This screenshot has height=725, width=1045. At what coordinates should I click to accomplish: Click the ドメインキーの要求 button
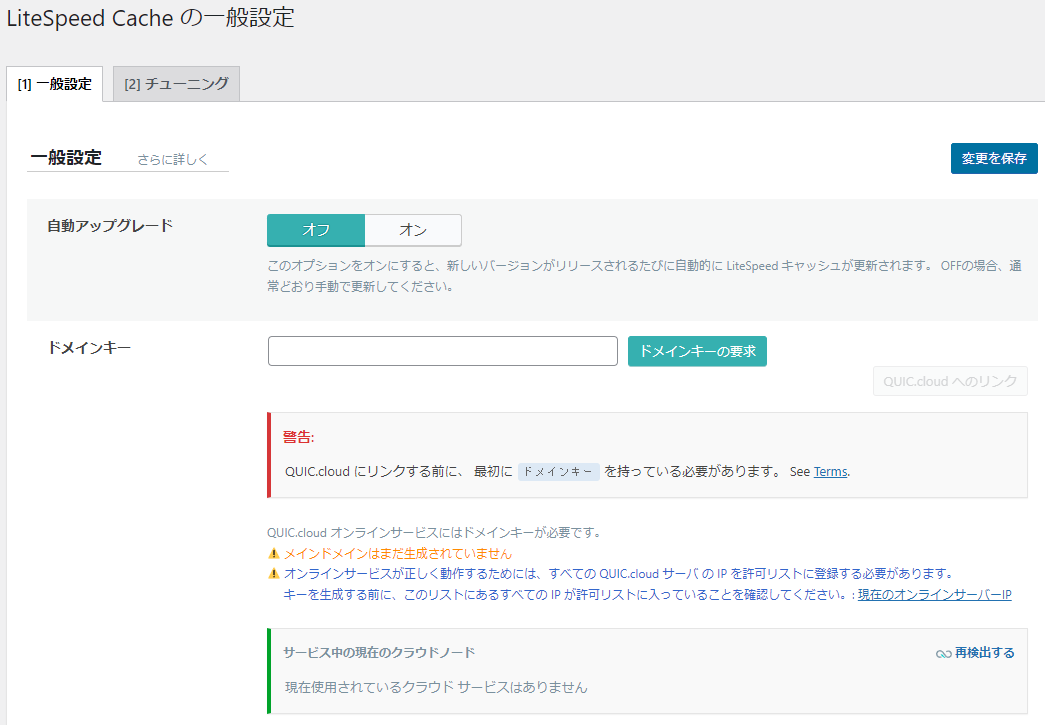coord(697,351)
